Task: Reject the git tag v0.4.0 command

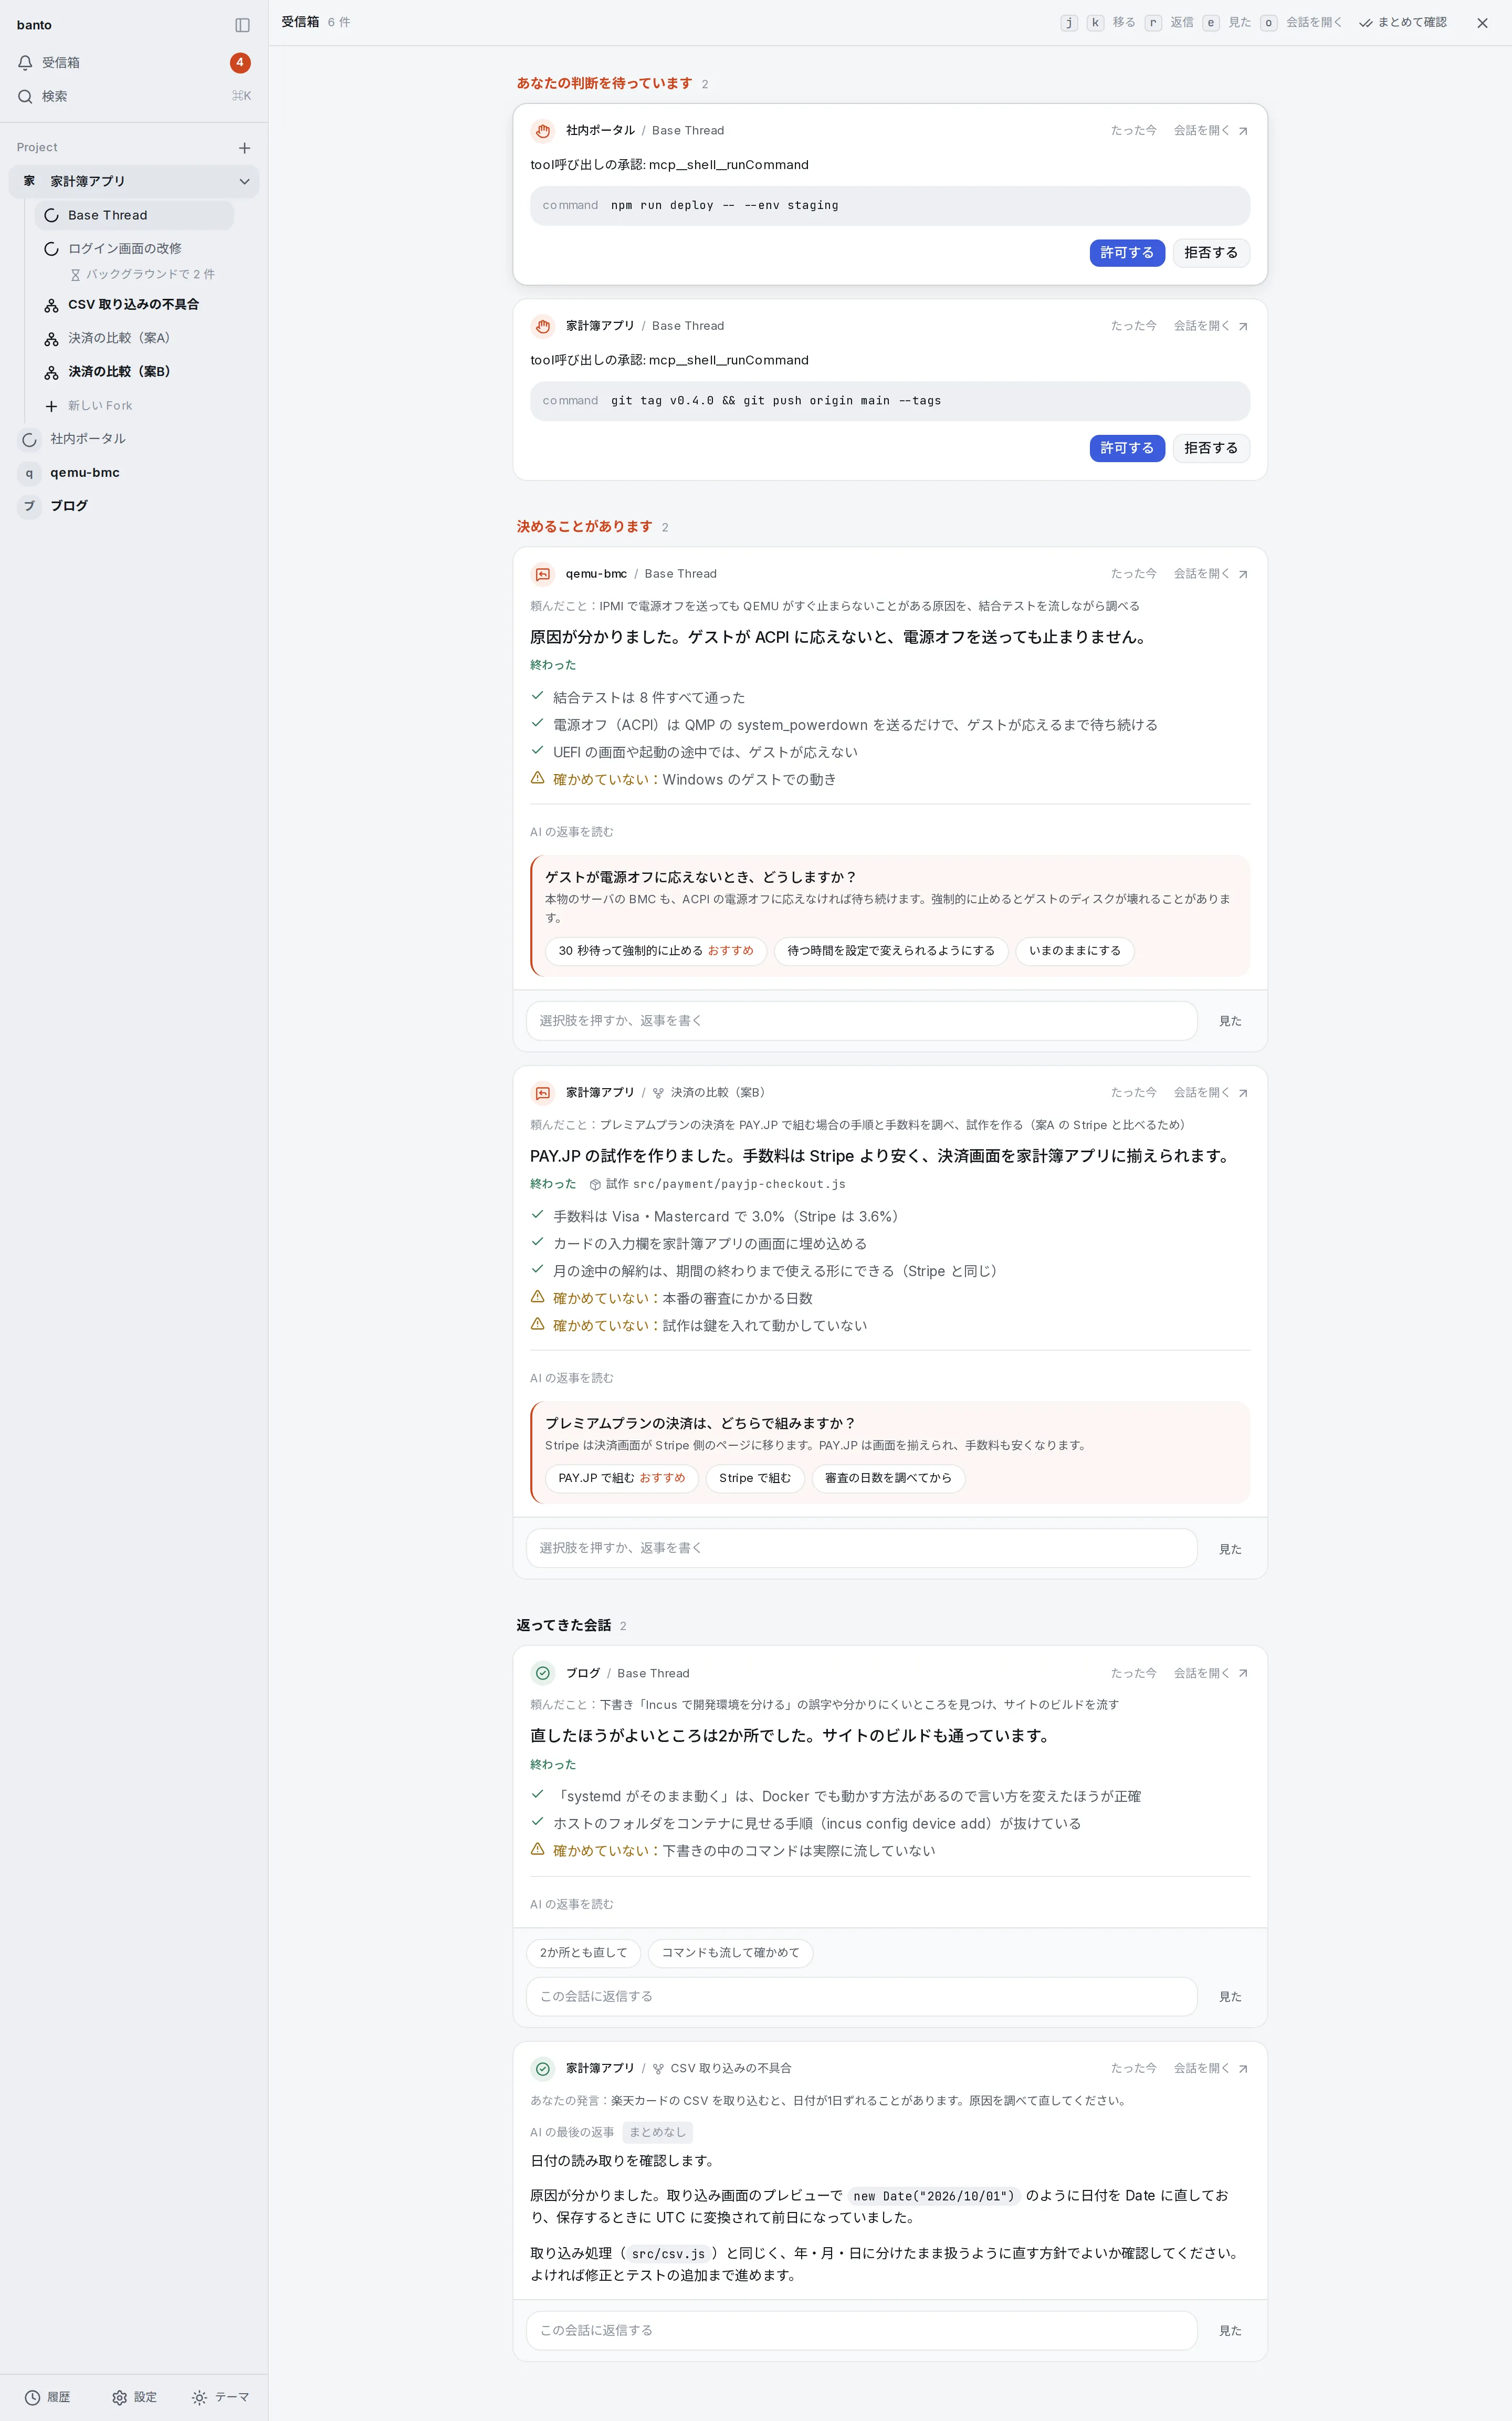Action: (1210, 448)
